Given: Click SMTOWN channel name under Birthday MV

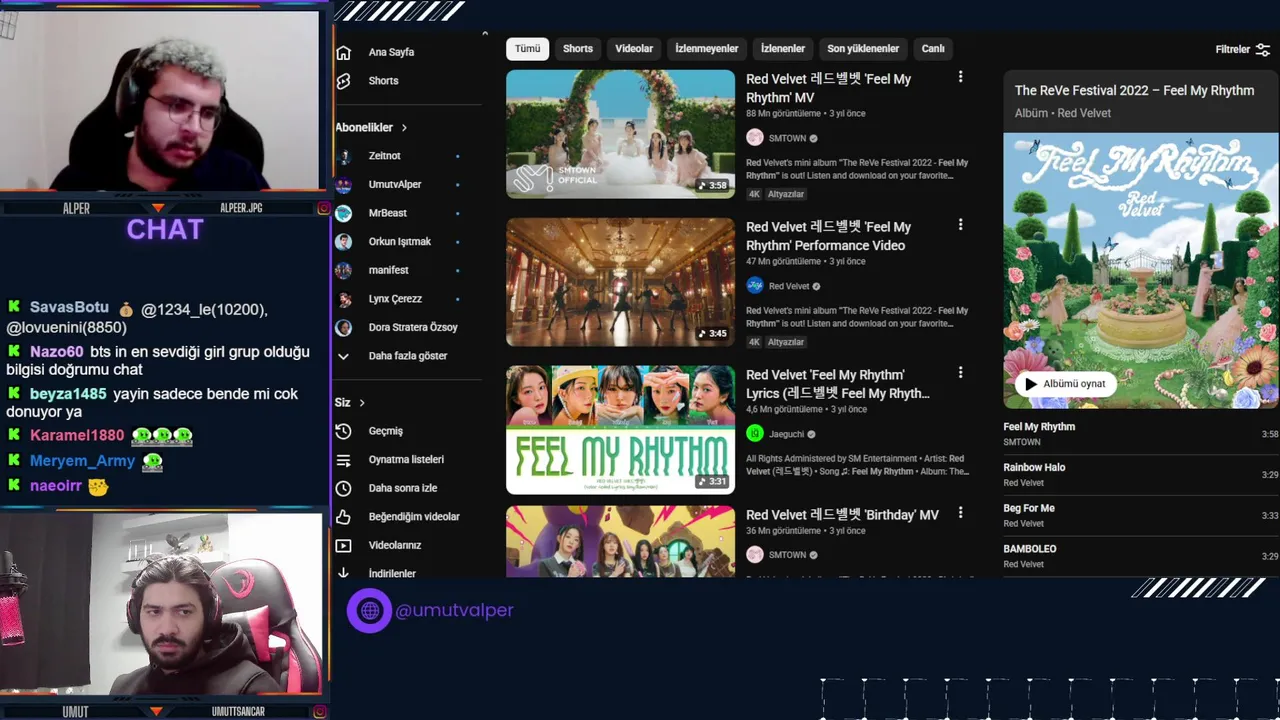Looking at the screenshot, I should pyautogui.click(x=787, y=555).
